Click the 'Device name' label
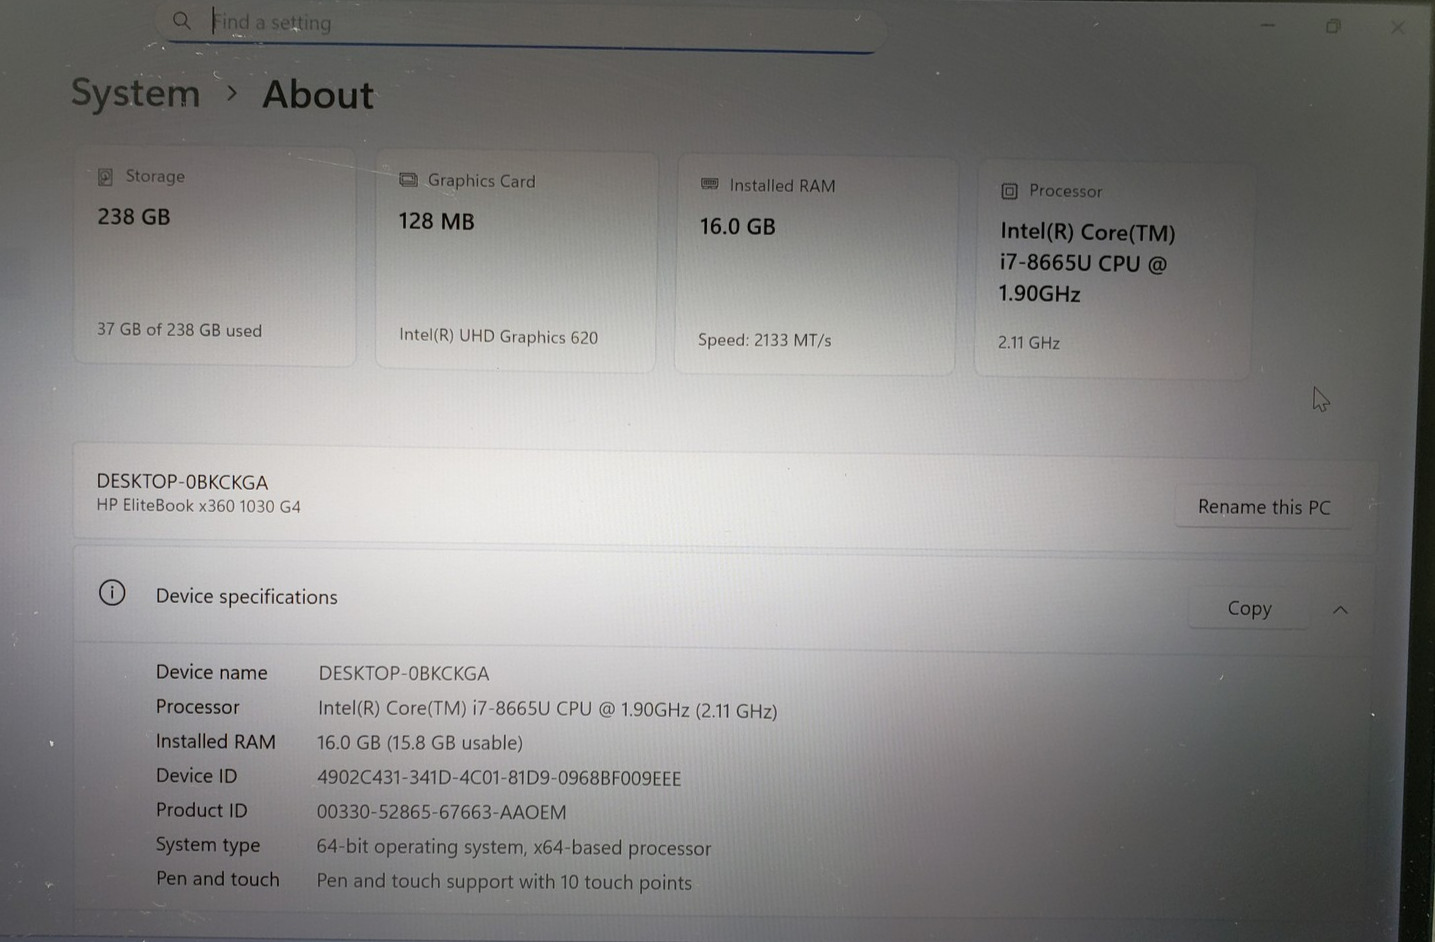 coord(211,672)
